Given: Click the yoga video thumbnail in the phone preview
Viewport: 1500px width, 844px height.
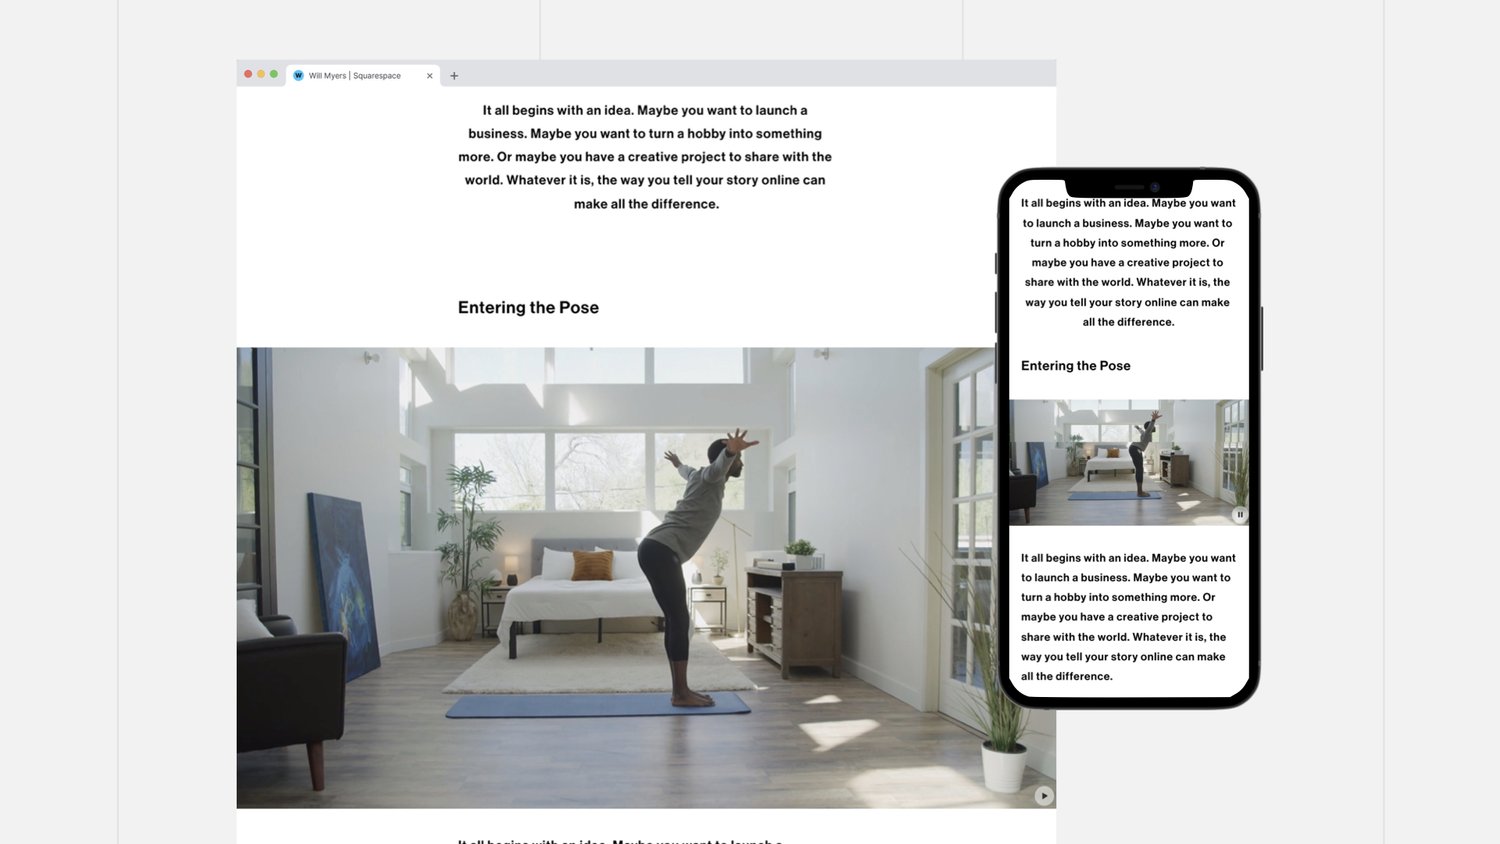Looking at the screenshot, I should [1128, 462].
